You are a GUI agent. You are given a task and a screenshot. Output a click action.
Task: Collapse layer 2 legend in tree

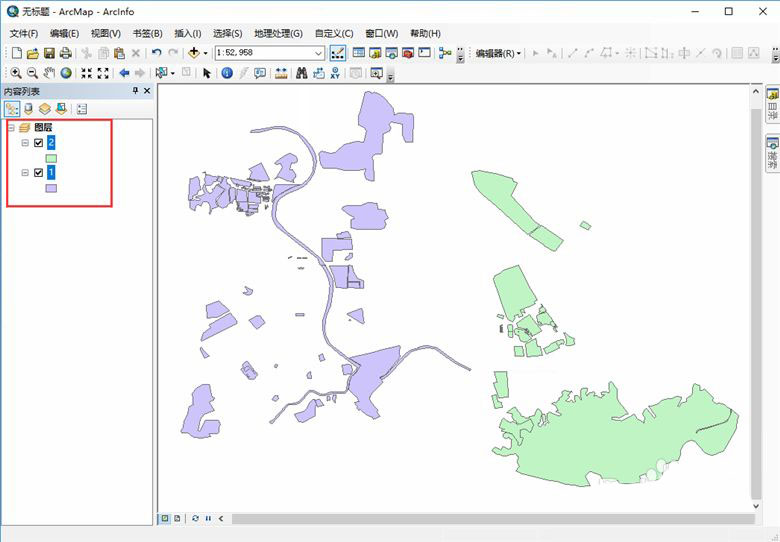[25, 143]
